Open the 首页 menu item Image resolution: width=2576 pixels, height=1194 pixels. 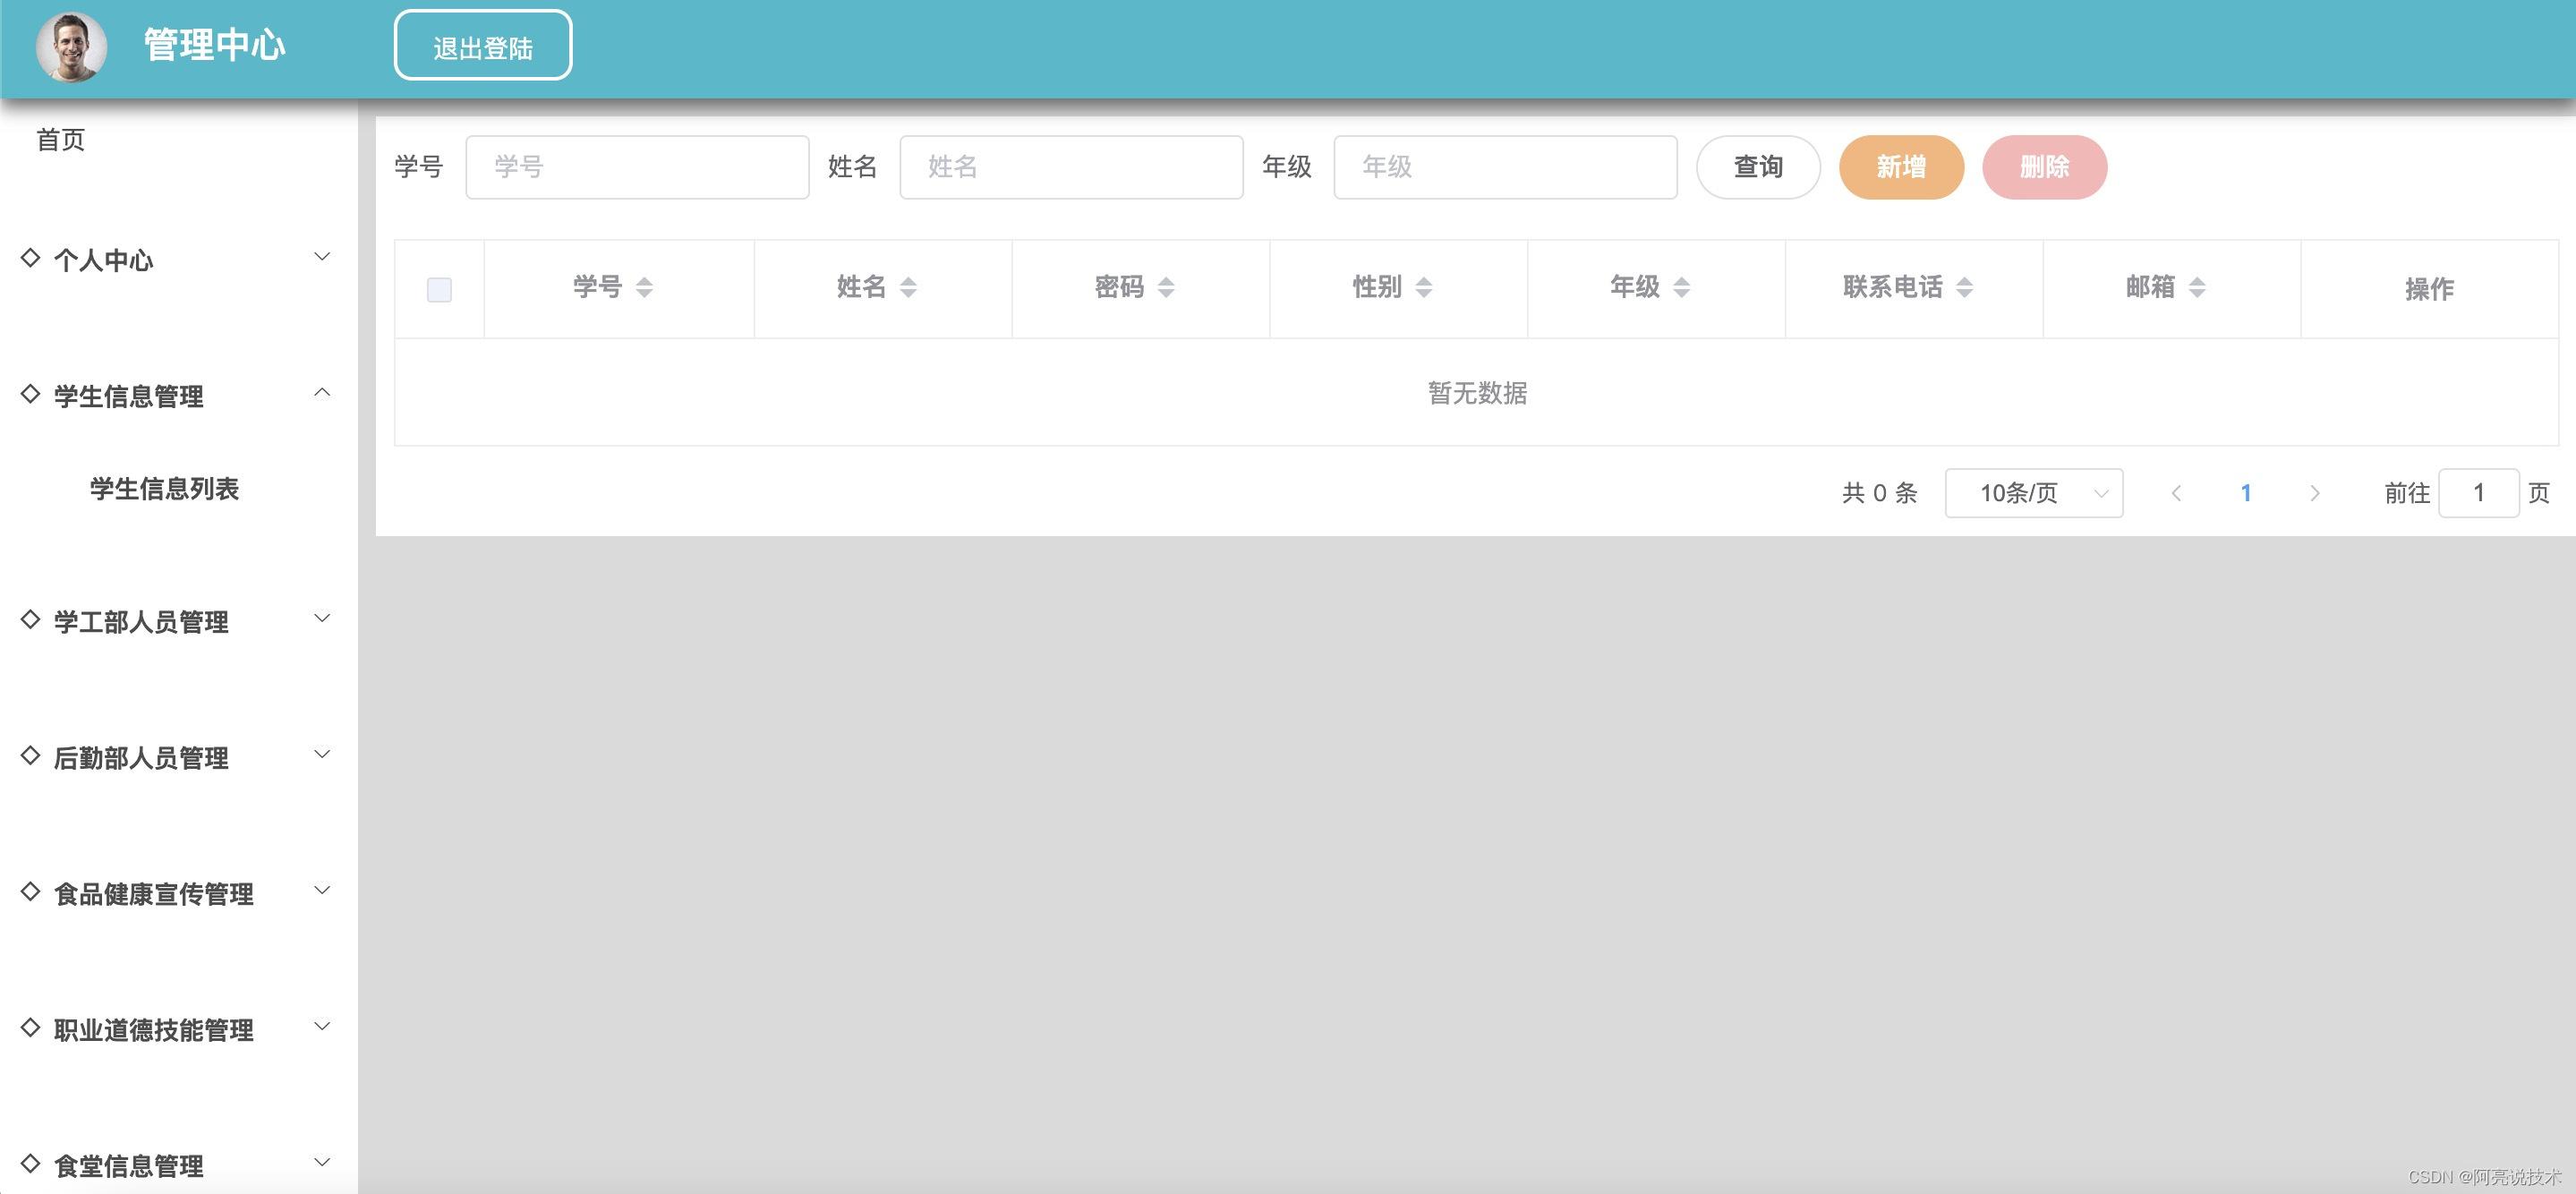pyautogui.click(x=61, y=140)
